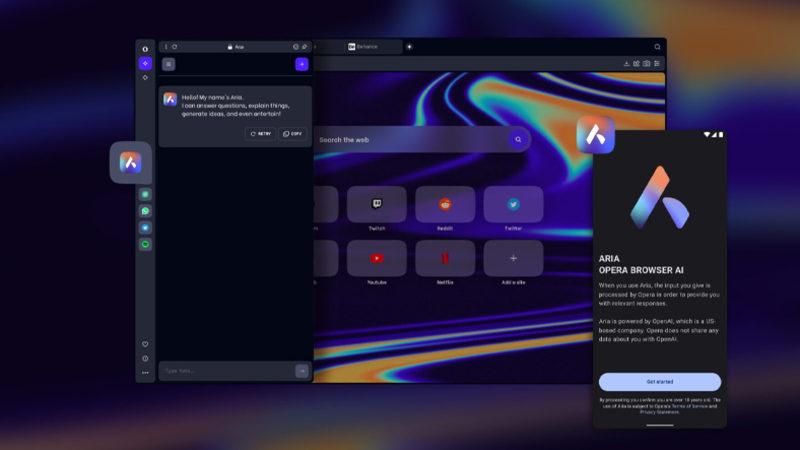Click the heart icon in sidebar

(145, 344)
